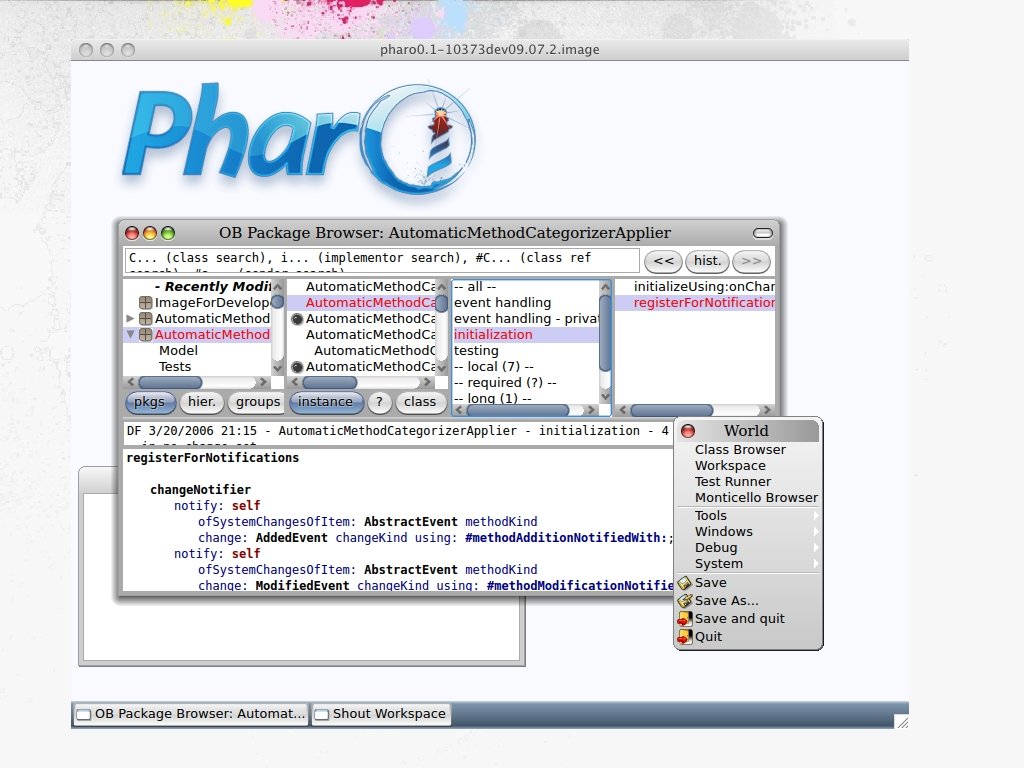Viewport: 1024px width, 768px height.
Task: Click the method list horizontal scrollbar thumb
Action: click(671, 410)
